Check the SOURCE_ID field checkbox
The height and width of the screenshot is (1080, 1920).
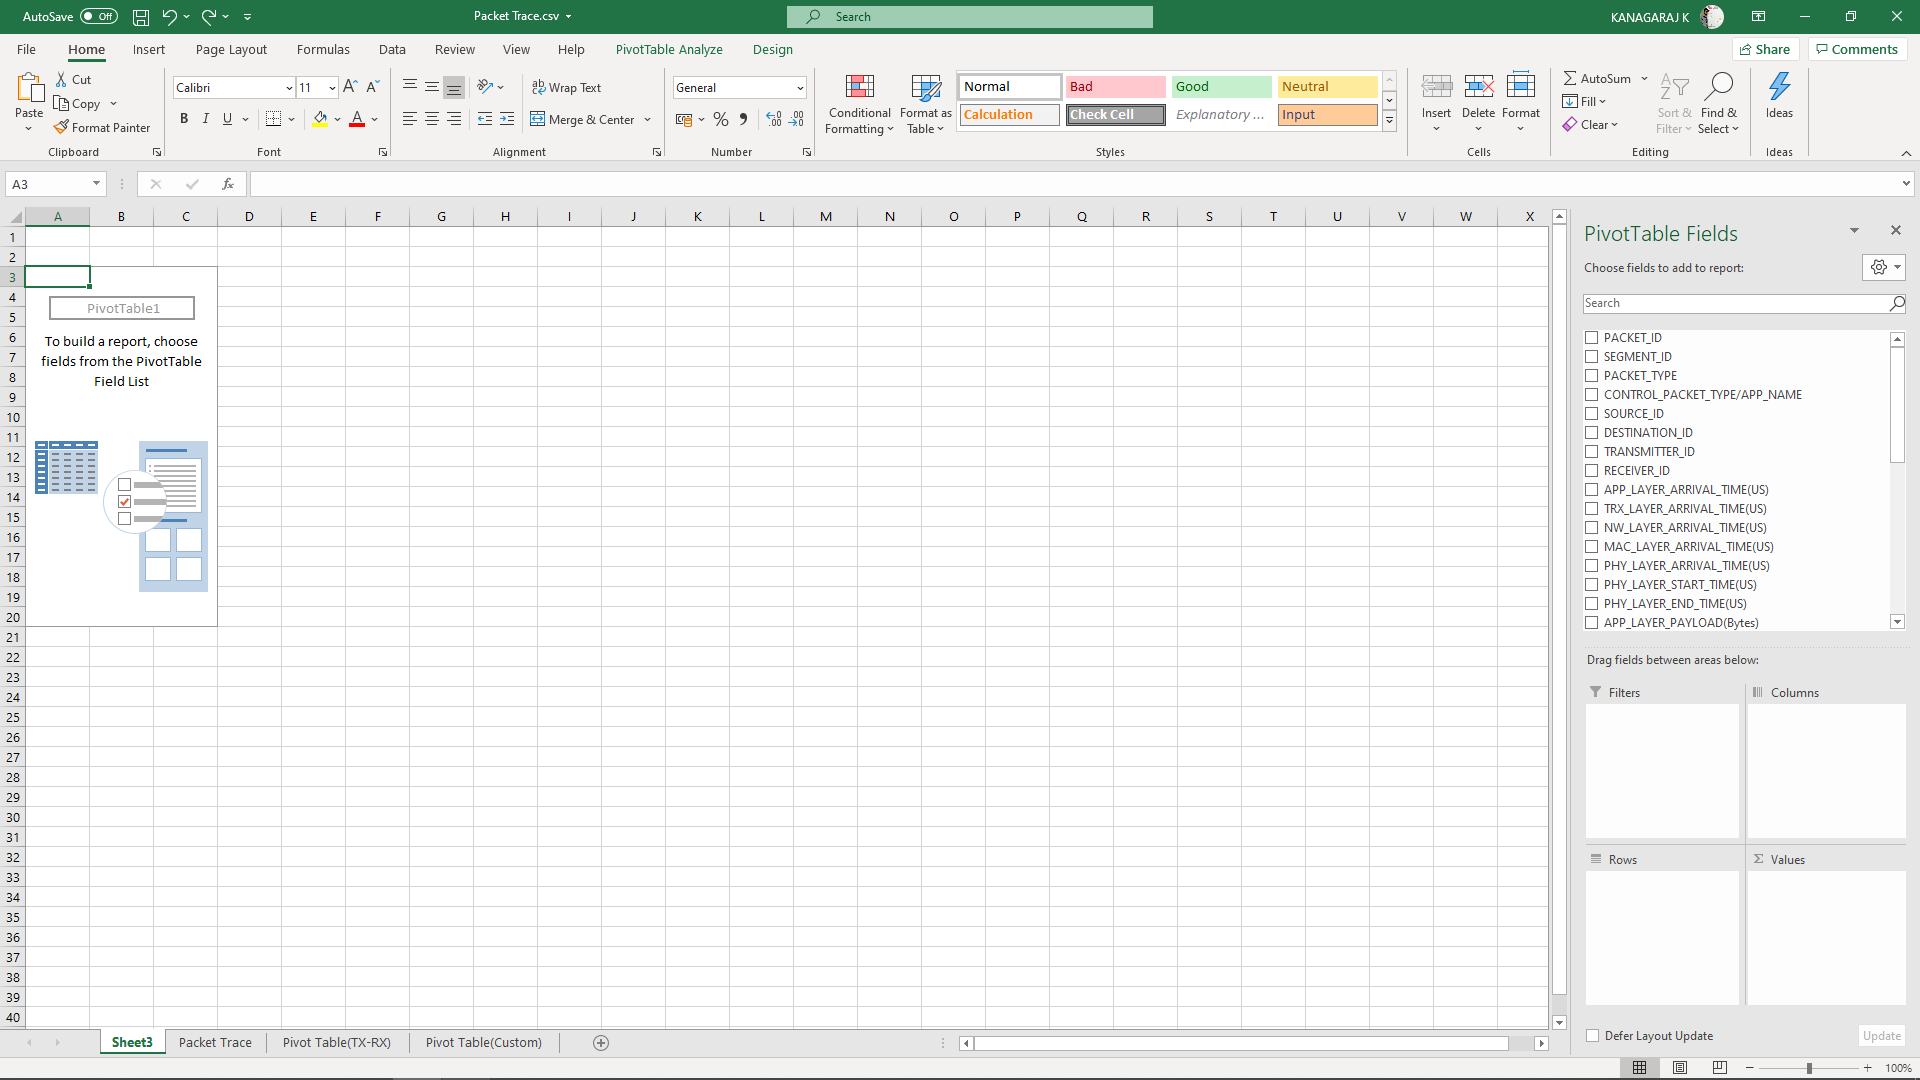(x=1591, y=414)
